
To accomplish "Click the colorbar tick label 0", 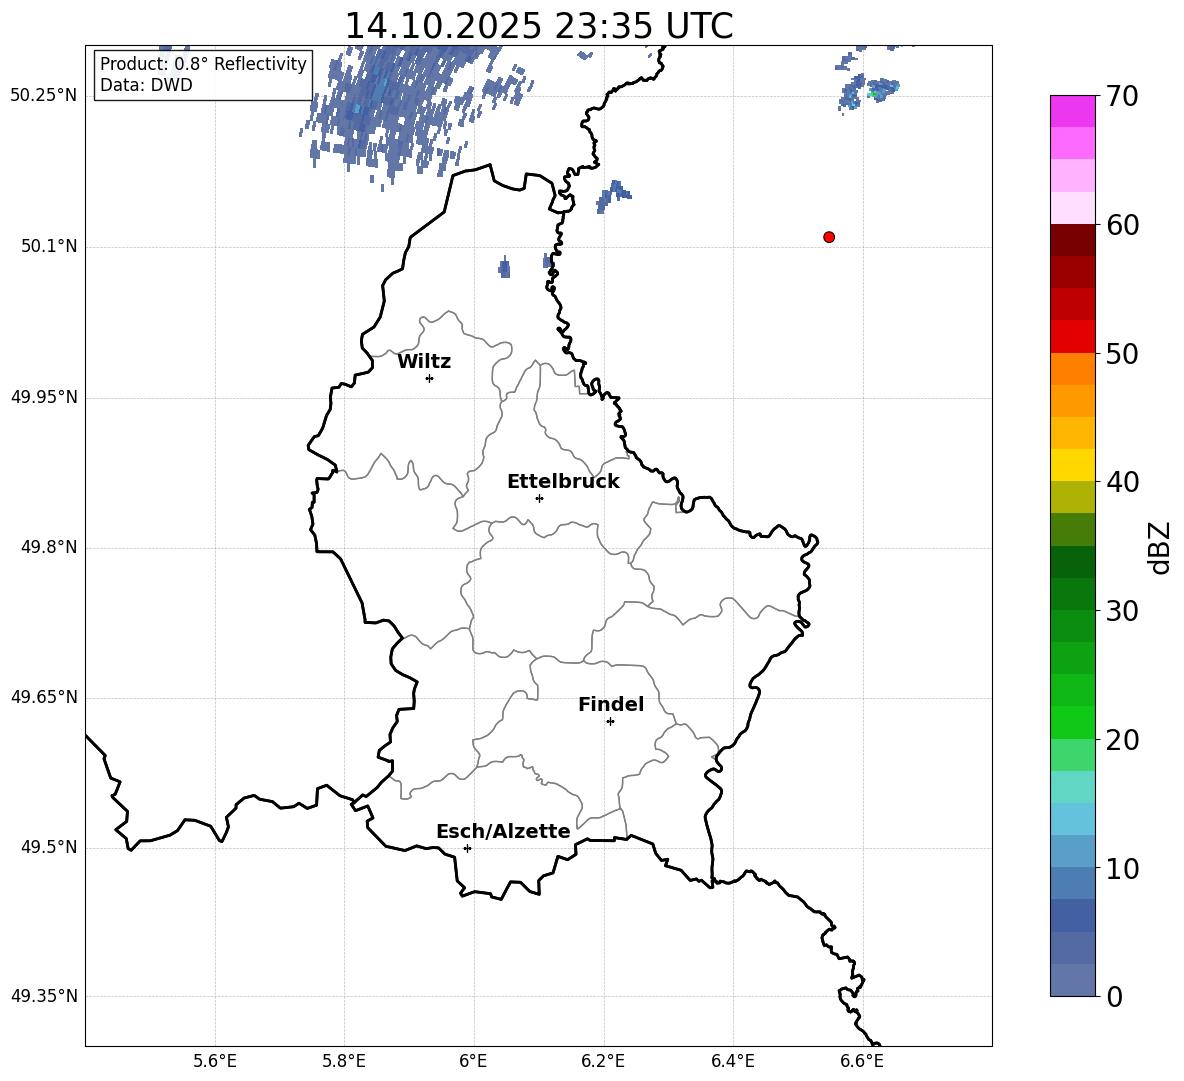I will 1114,997.
